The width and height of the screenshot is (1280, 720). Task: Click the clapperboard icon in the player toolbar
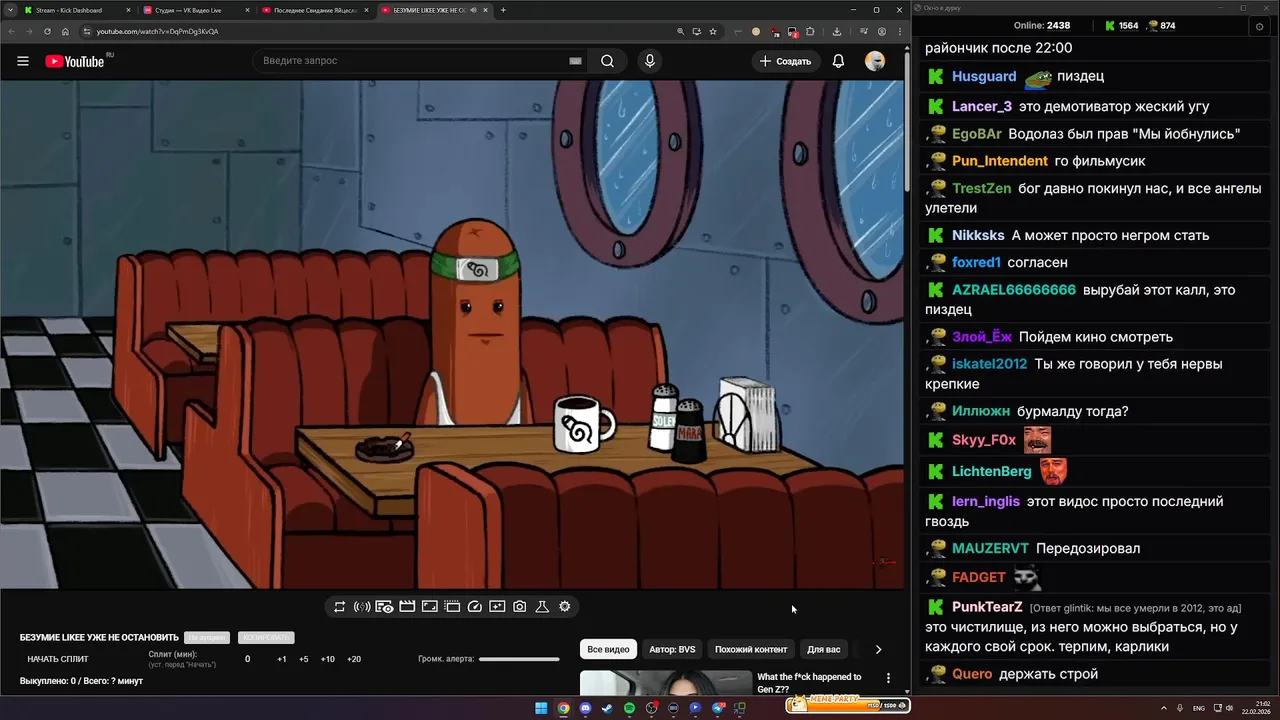[407, 607]
